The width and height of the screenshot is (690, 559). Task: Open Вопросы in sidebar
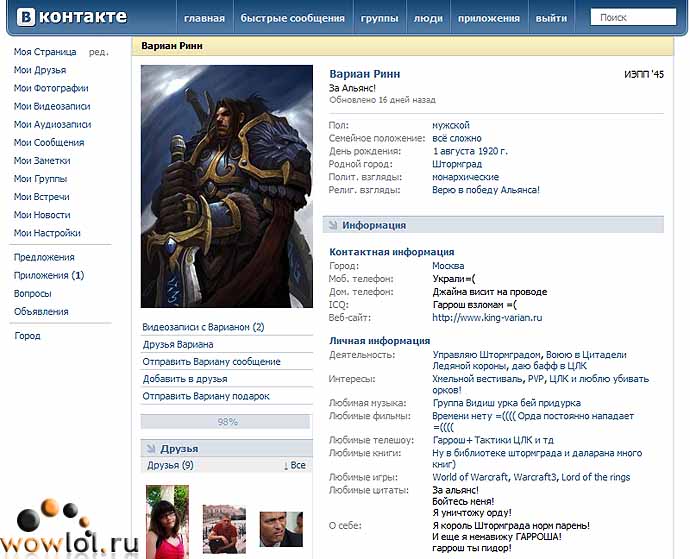(x=33, y=293)
